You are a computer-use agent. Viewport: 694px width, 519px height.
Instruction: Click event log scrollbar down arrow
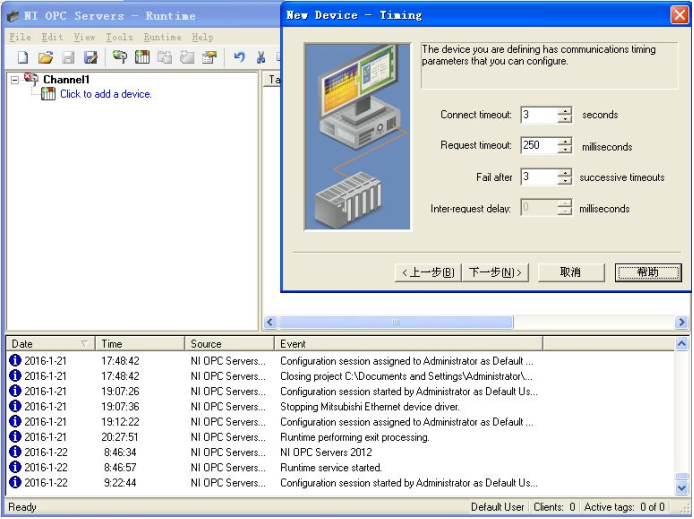click(x=682, y=488)
